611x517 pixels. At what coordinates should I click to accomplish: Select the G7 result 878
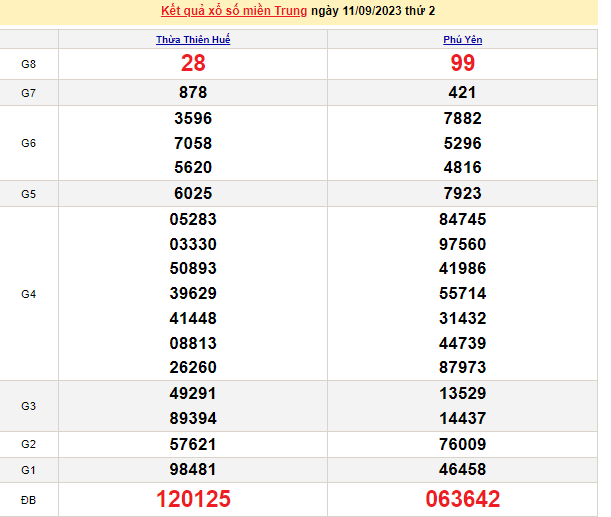coord(193,92)
